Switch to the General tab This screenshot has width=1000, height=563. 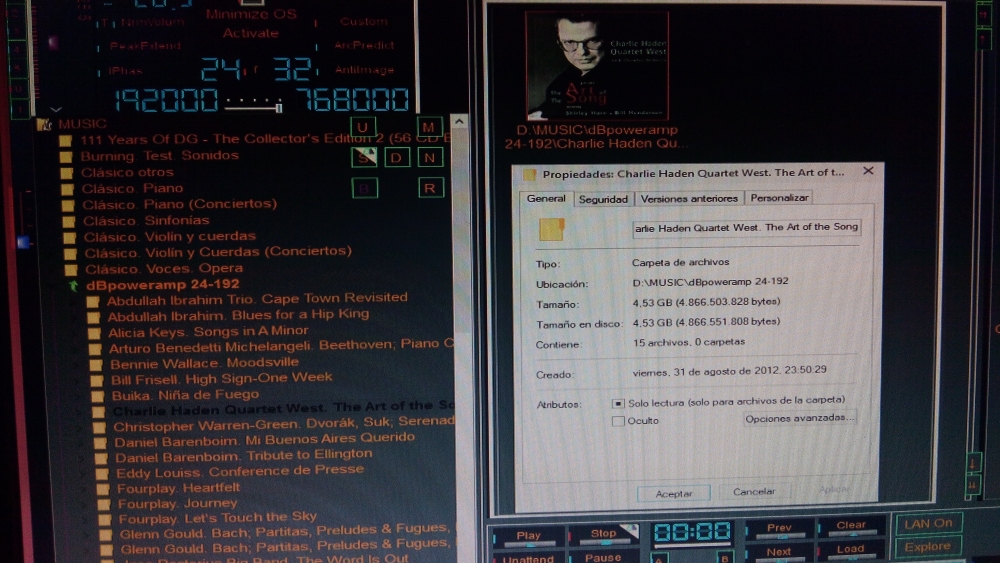pos(546,198)
